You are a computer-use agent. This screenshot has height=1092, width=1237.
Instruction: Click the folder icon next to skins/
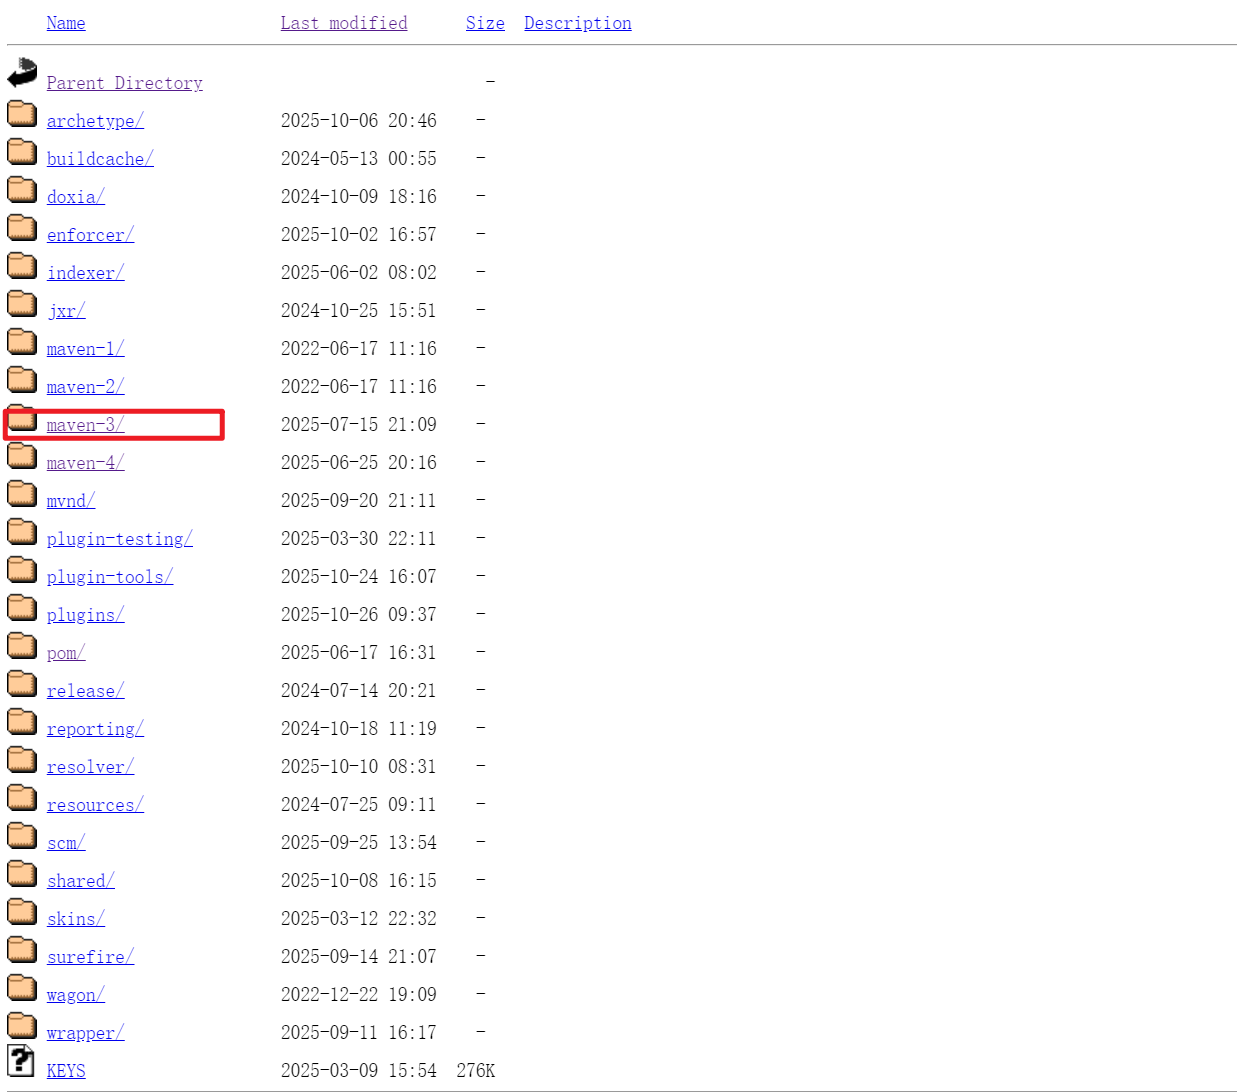22,911
